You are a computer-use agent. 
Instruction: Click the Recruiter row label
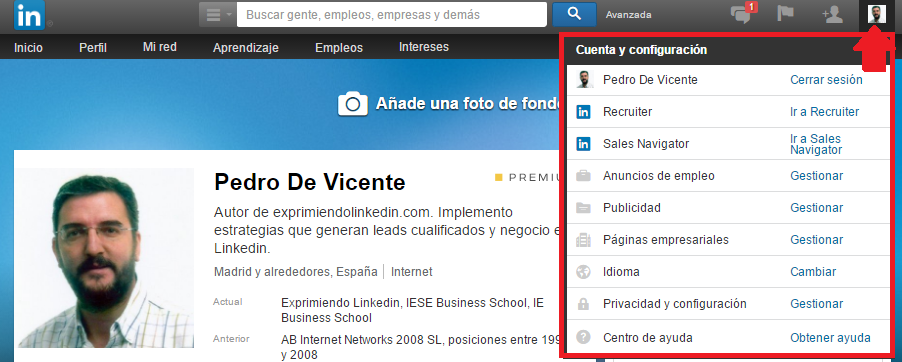pos(627,112)
